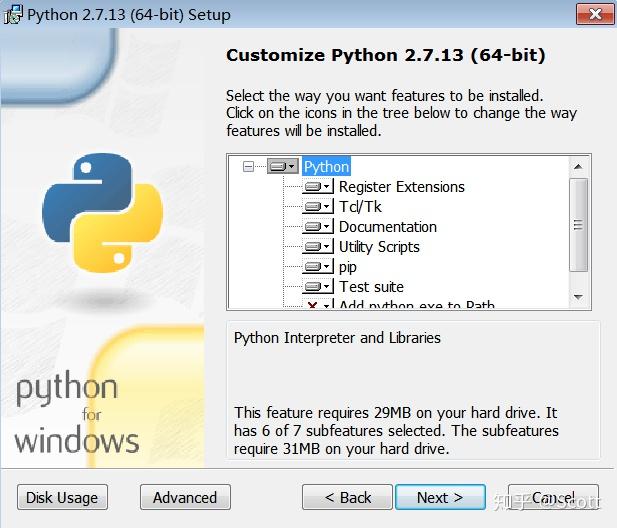Click the feature list scroll down arrow
617x528 pixels.
coord(578,298)
